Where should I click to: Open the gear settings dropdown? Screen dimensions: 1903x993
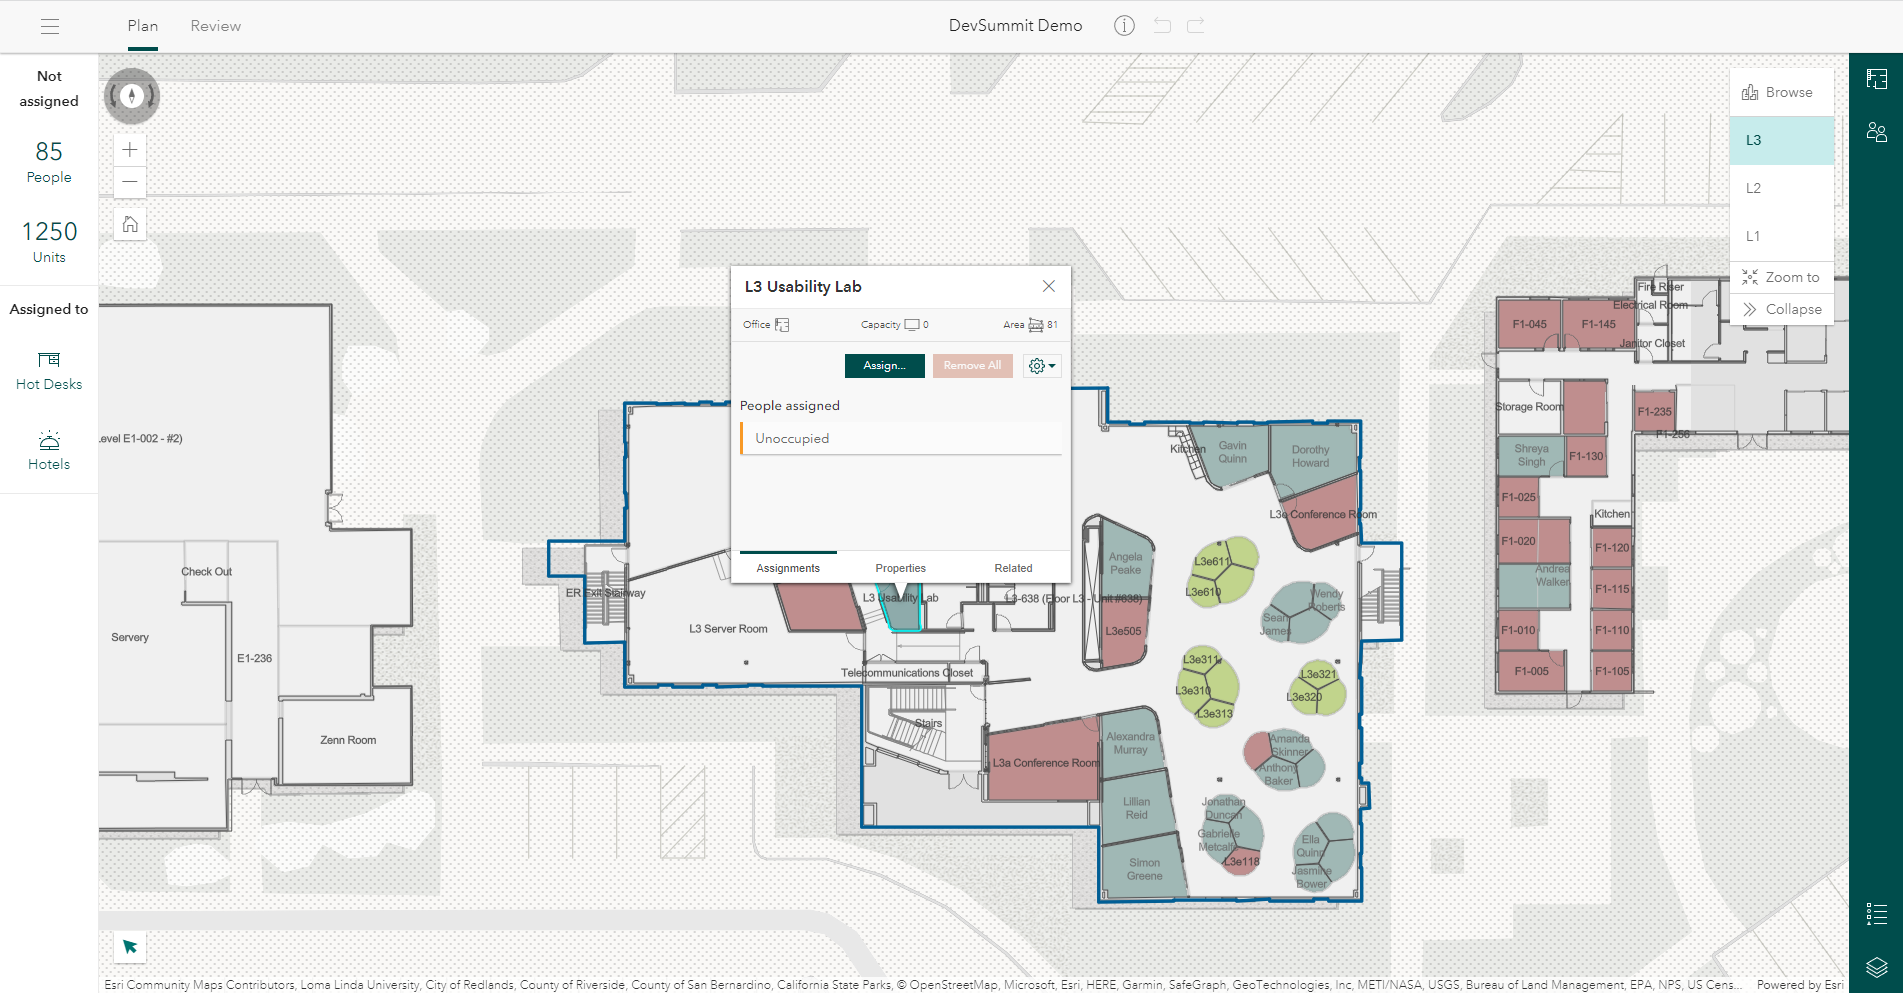coord(1042,366)
